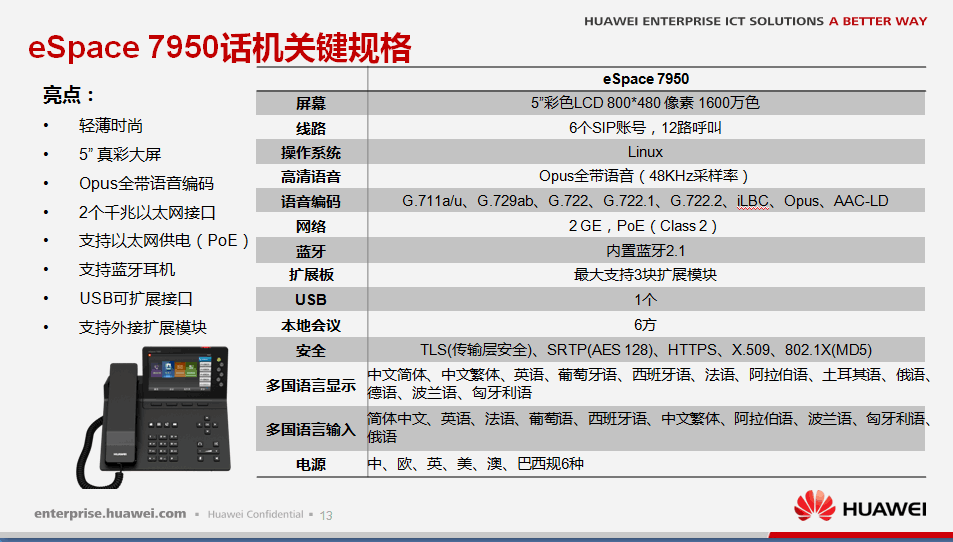953x542 pixels.
Task: Click the codec list cell starting 'G.711a/u'
Action: (x=645, y=201)
